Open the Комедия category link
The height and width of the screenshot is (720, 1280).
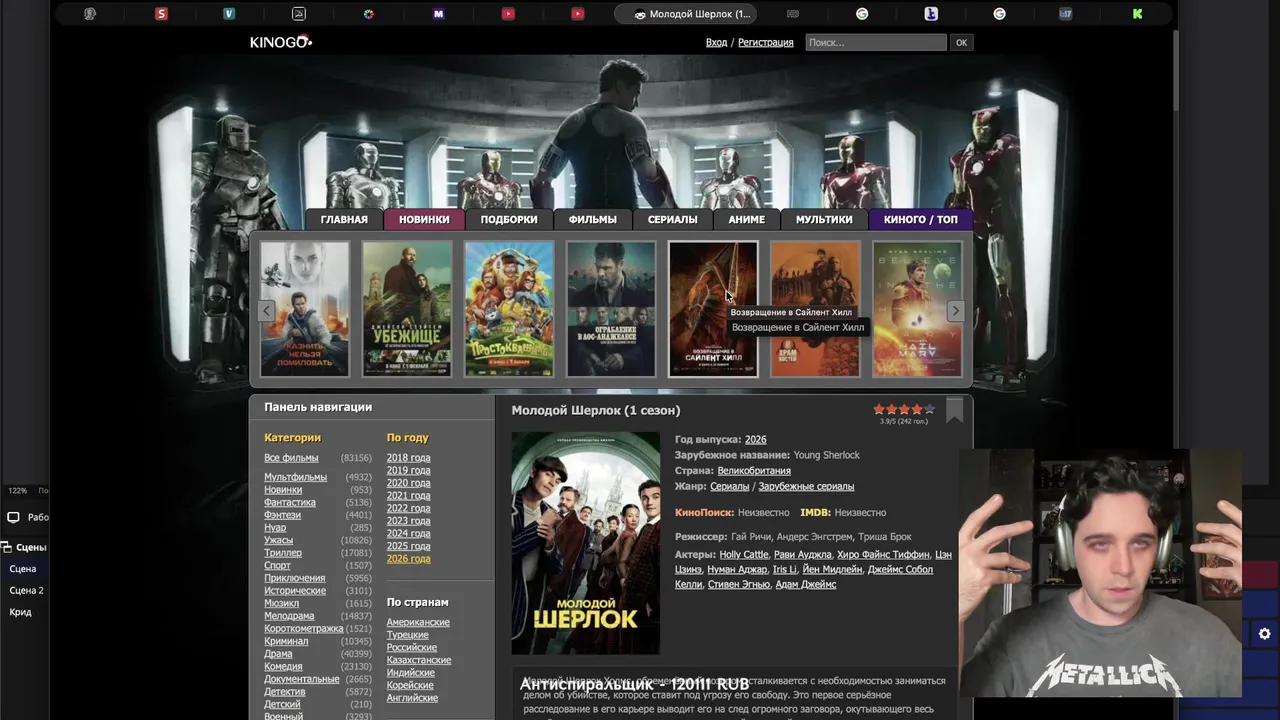pos(283,666)
